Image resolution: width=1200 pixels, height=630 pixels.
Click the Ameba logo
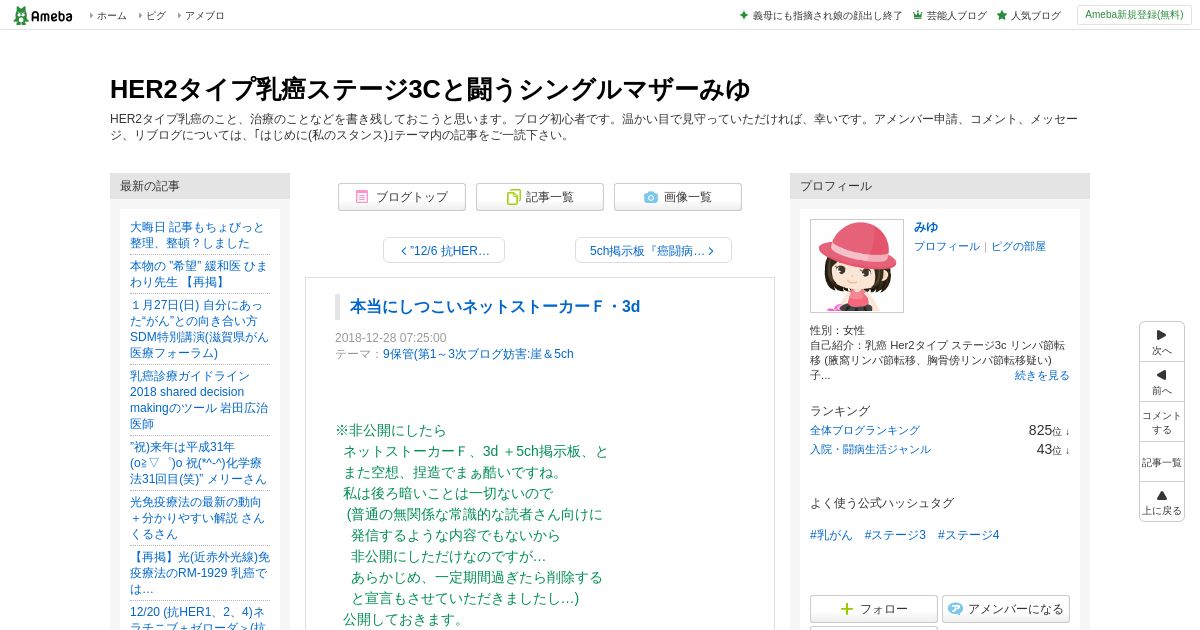pos(43,15)
